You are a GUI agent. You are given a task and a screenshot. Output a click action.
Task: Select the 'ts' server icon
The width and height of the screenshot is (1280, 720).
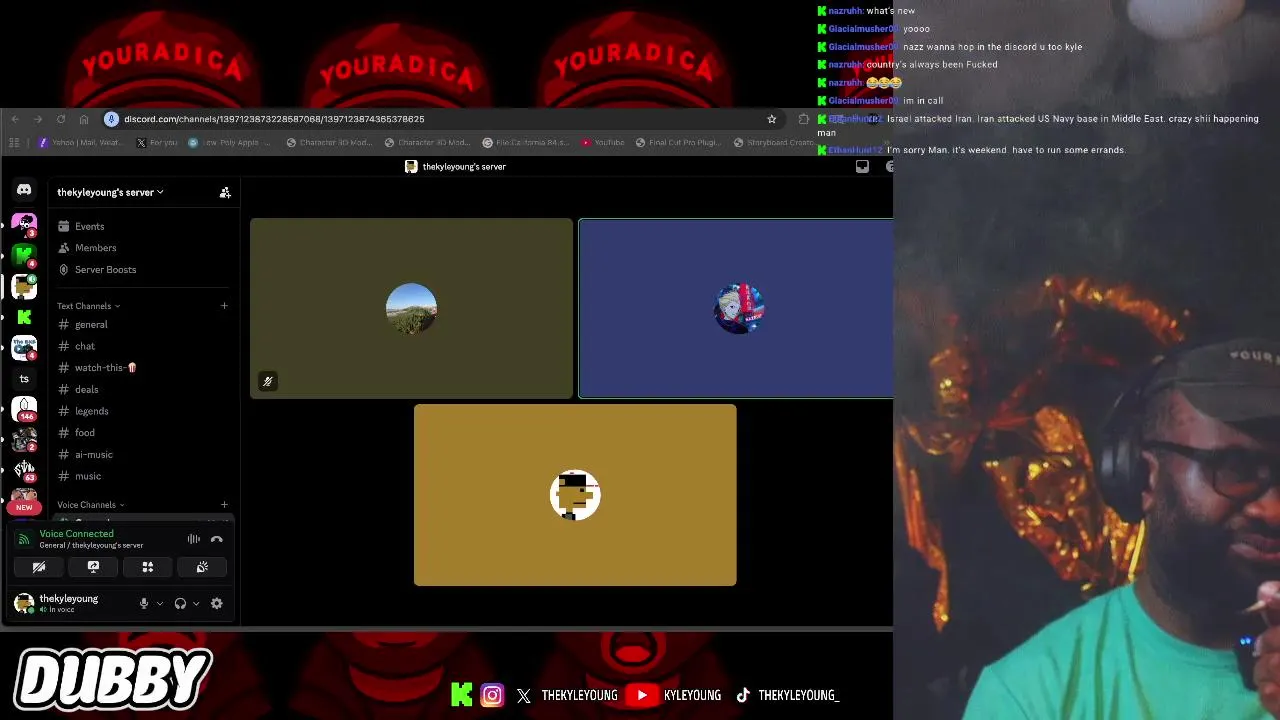point(24,379)
